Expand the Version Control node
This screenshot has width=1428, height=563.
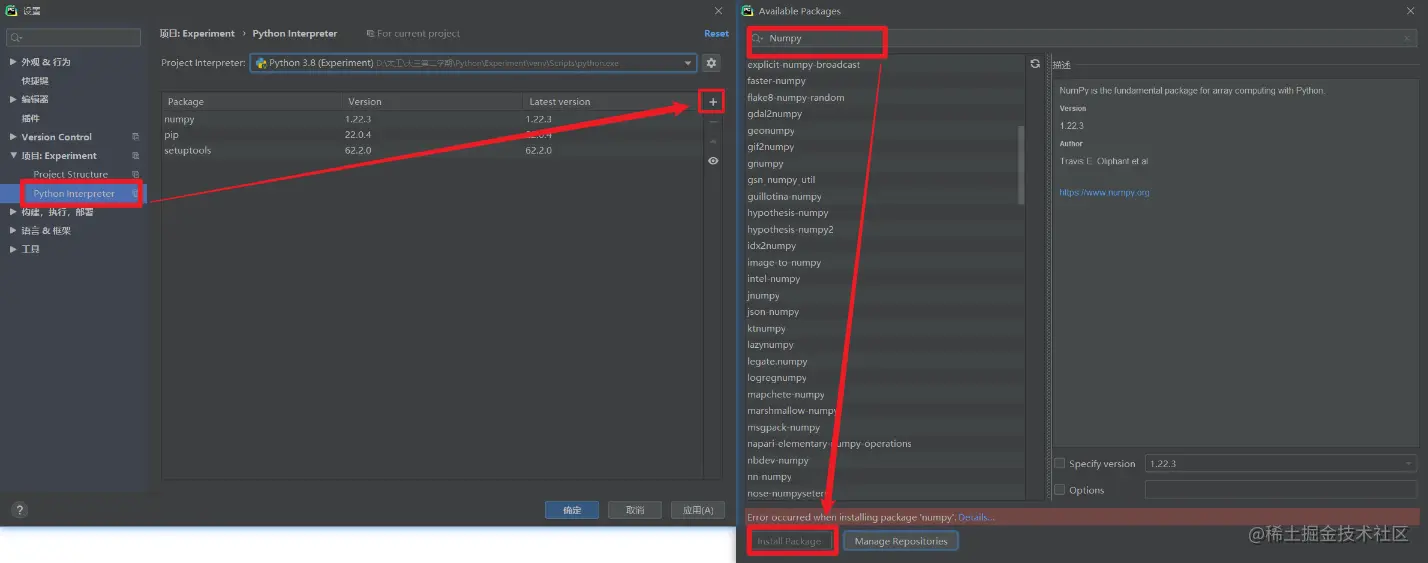click(13, 137)
